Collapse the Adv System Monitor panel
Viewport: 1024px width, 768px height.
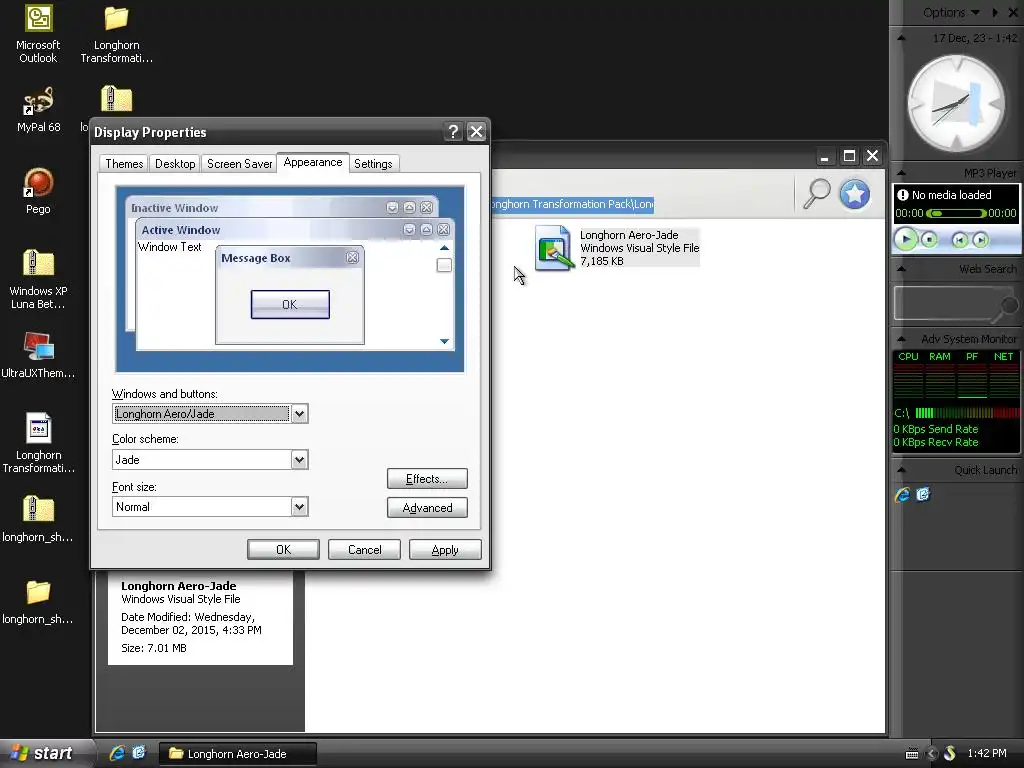coord(901,339)
